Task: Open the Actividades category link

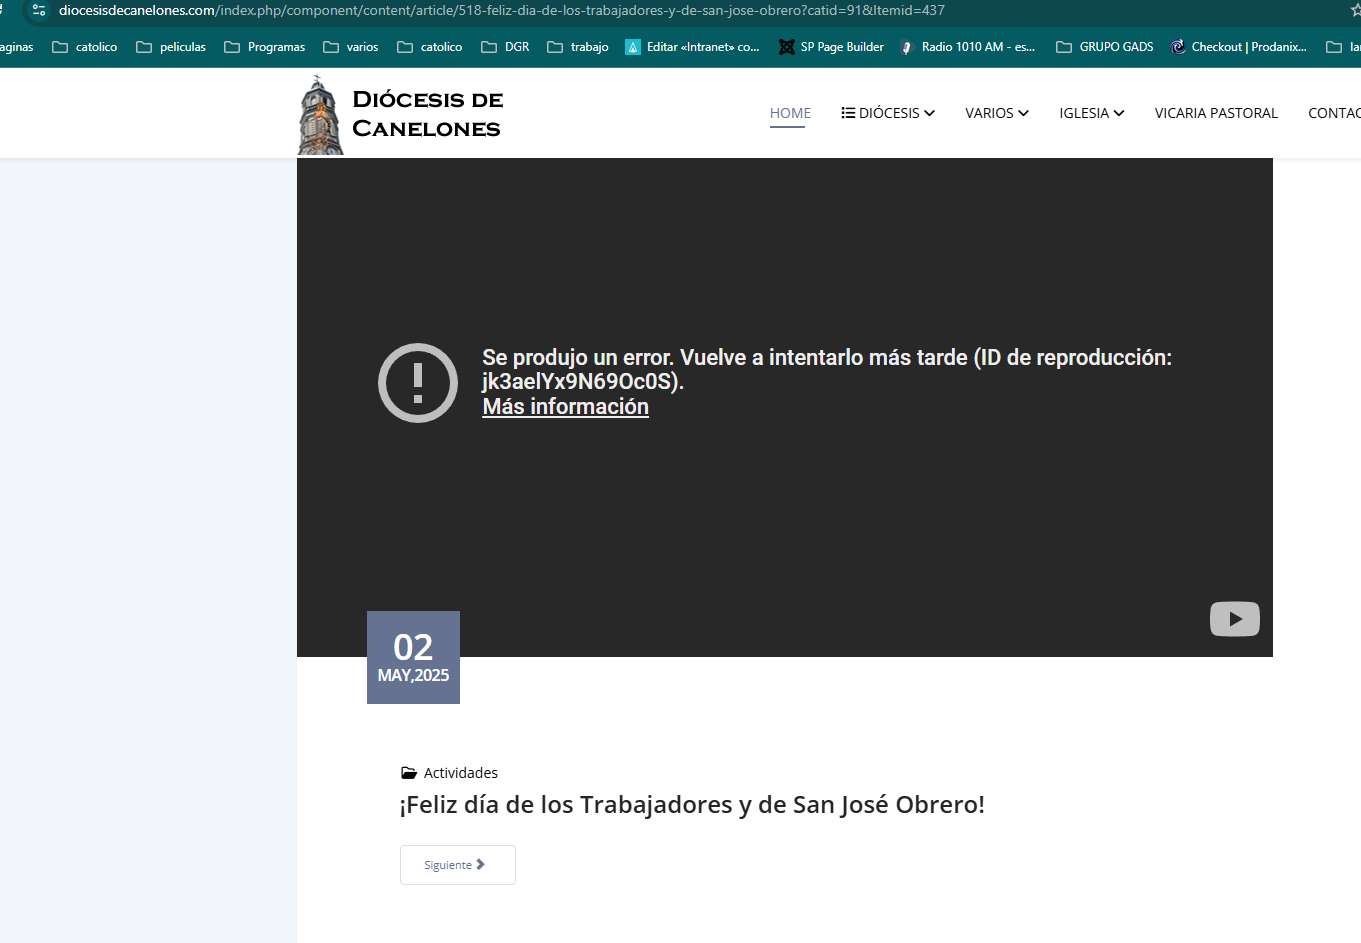Action: (x=460, y=773)
